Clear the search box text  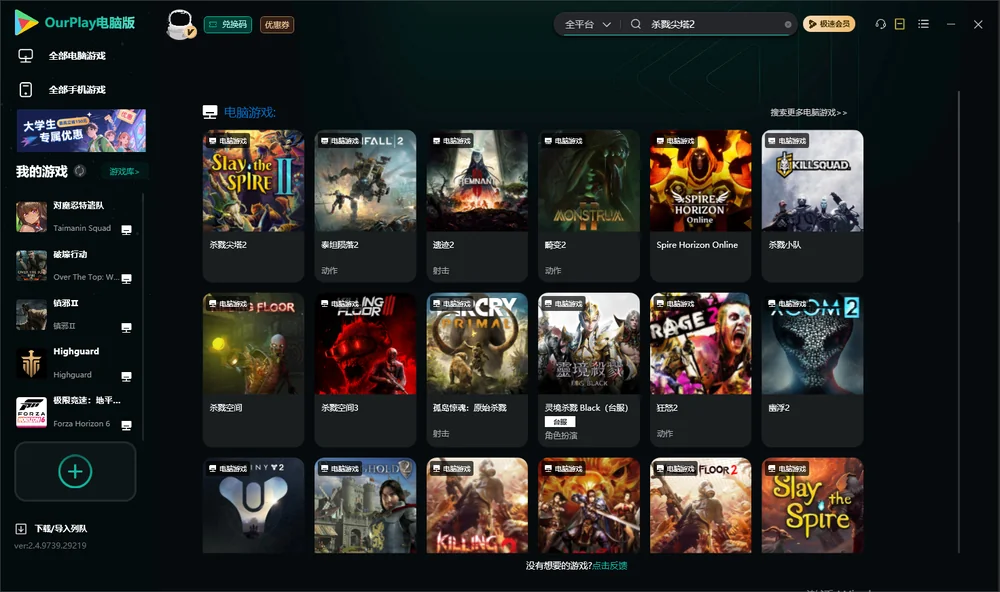(788, 24)
